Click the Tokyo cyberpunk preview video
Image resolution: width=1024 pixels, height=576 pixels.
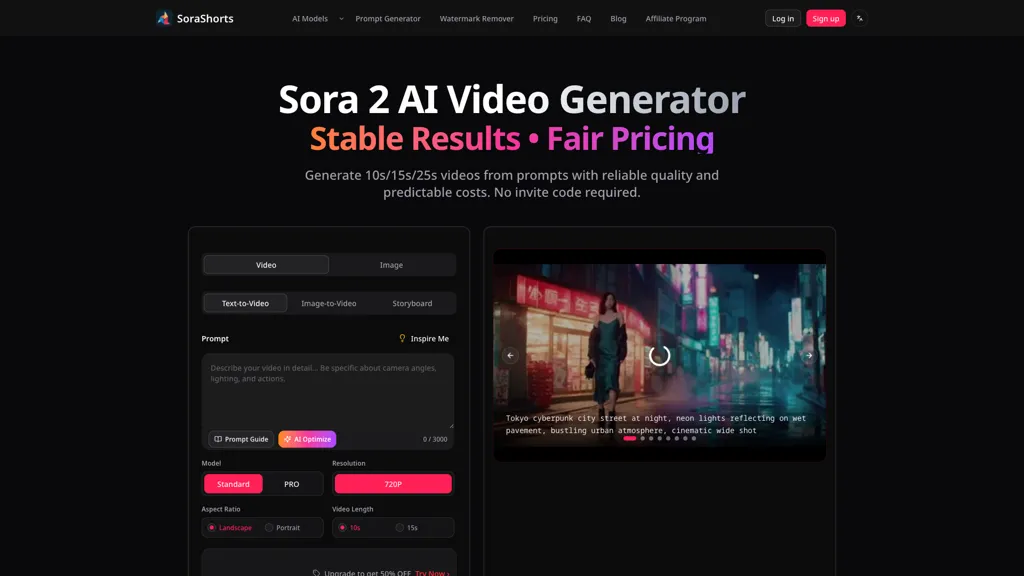(660, 355)
